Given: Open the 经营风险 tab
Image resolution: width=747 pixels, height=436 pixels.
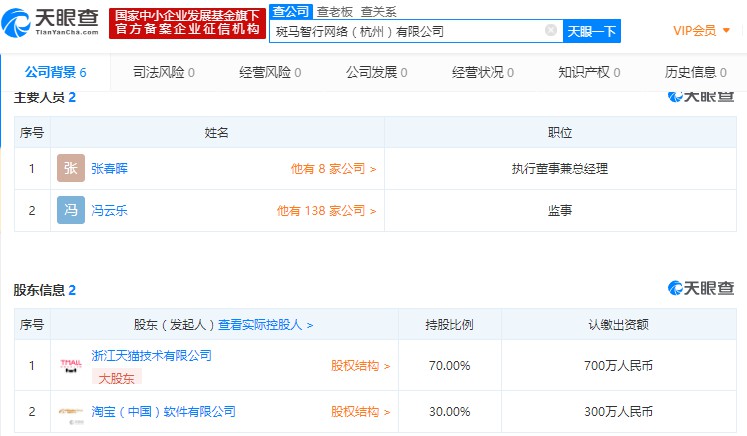Looking at the screenshot, I should (x=270, y=72).
